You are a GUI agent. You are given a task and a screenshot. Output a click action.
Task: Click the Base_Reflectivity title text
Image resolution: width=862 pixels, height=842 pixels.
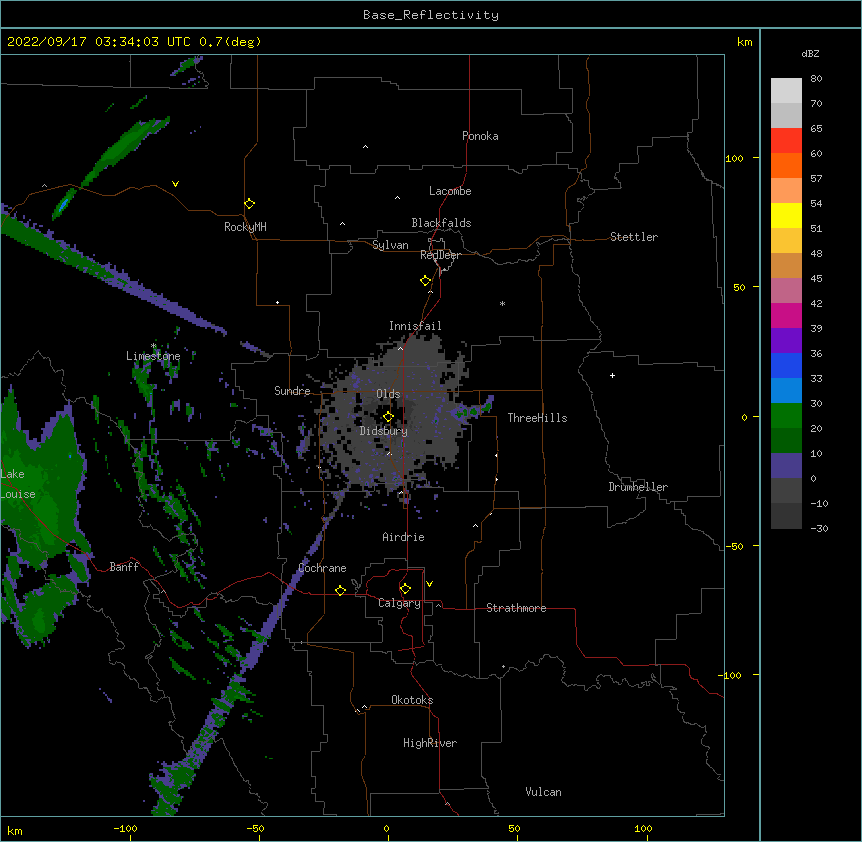coord(431,15)
